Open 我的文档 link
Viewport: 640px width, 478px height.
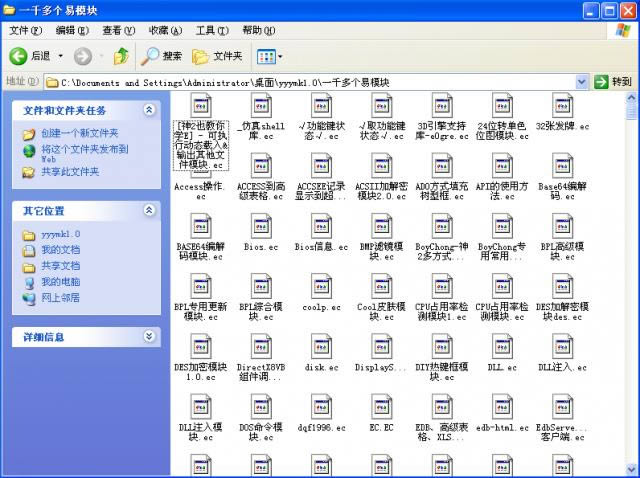(60, 250)
